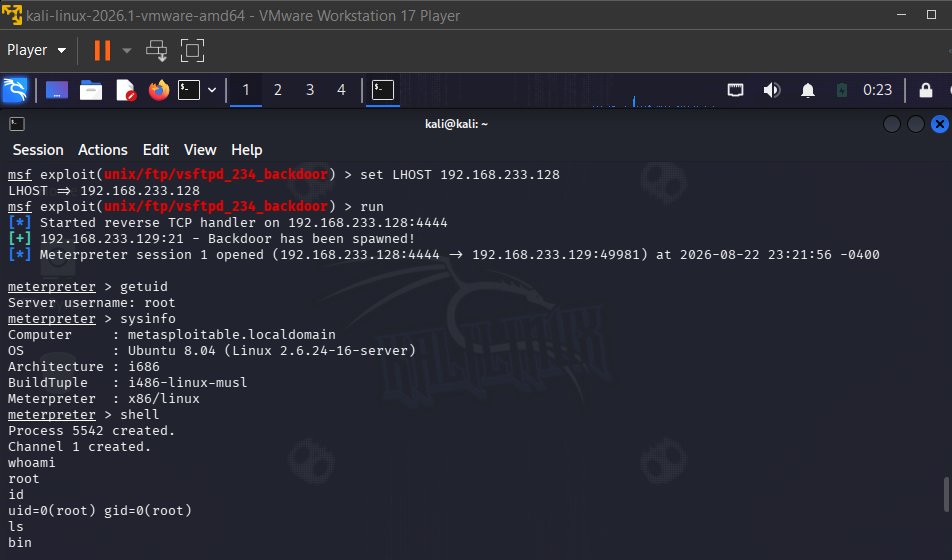Click 'Backdoor has been spawned!' text
952x560 pixels.
tap(311, 238)
